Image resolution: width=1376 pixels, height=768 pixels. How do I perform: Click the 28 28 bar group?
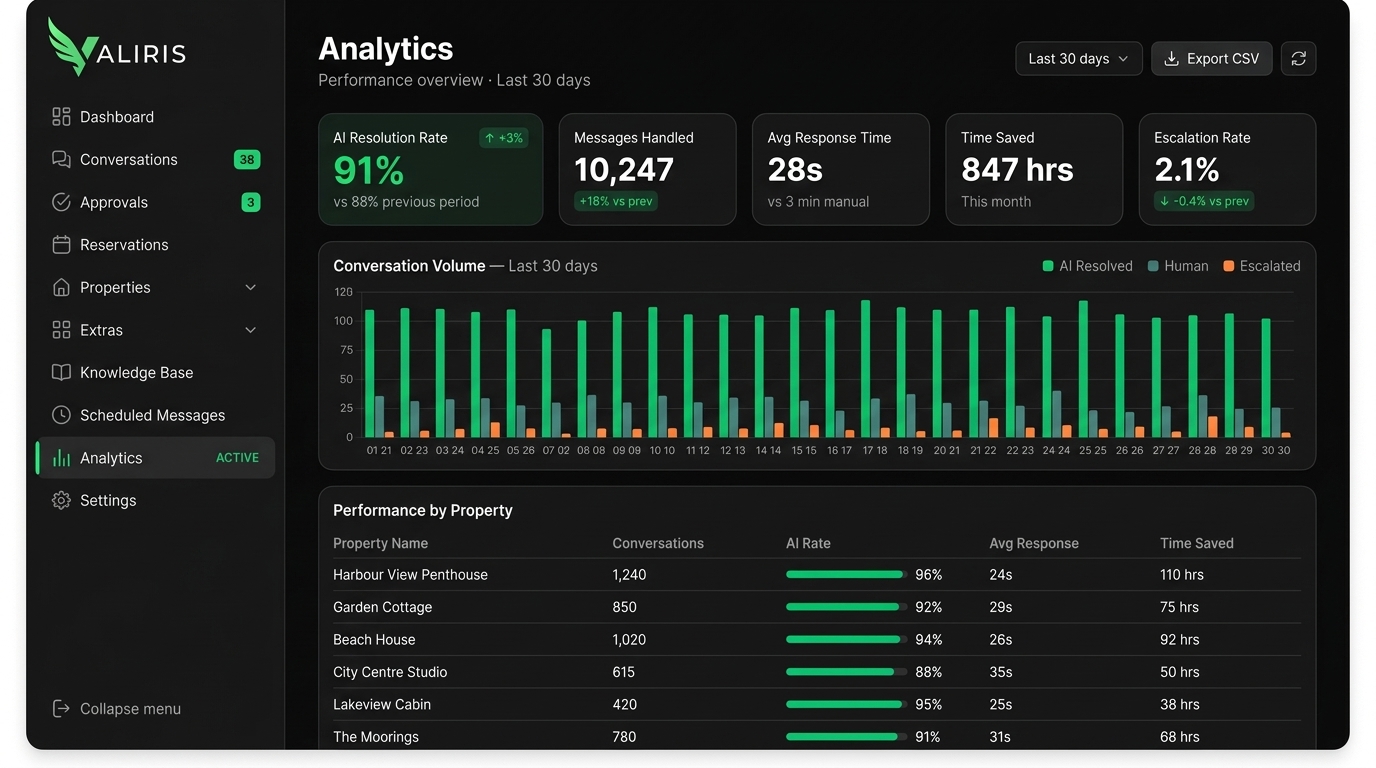point(1202,376)
